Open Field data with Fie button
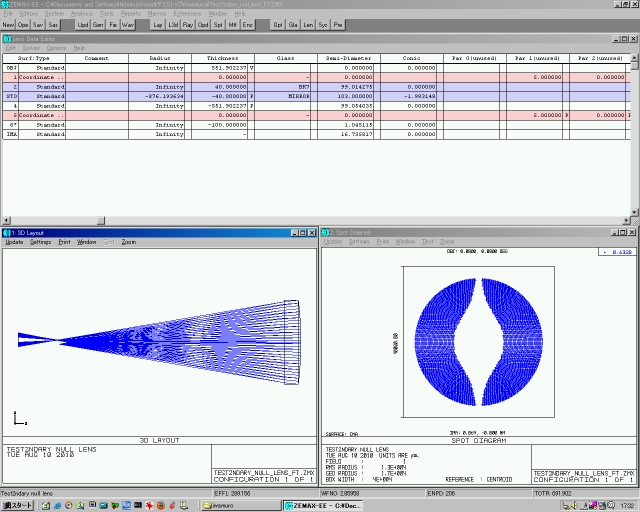Screen dimensions: 640x512 point(113,25)
